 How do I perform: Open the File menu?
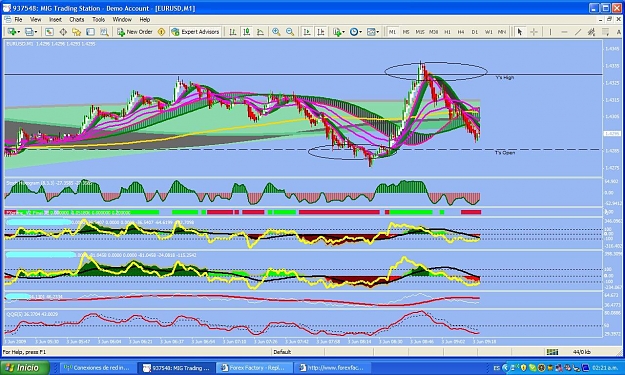point(18,20)
